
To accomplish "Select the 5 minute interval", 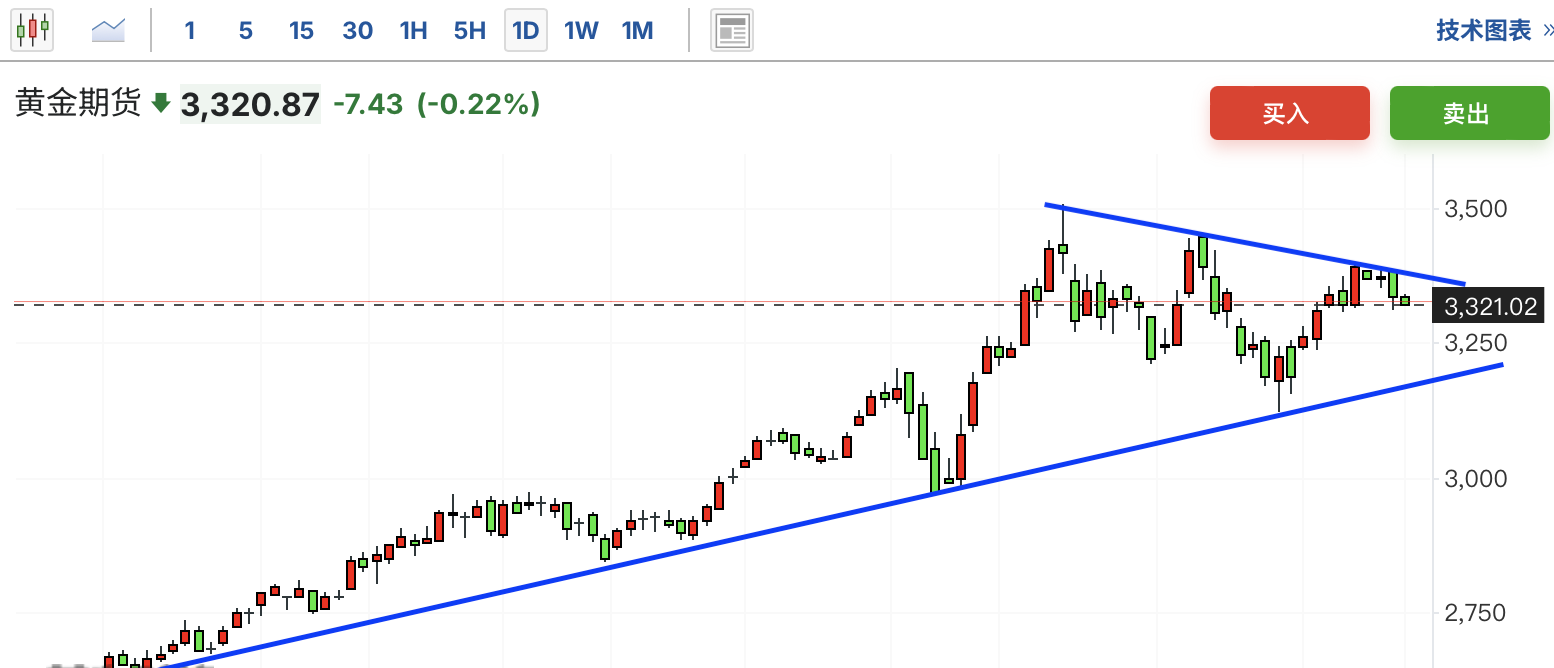I will (x=245, y=31).
